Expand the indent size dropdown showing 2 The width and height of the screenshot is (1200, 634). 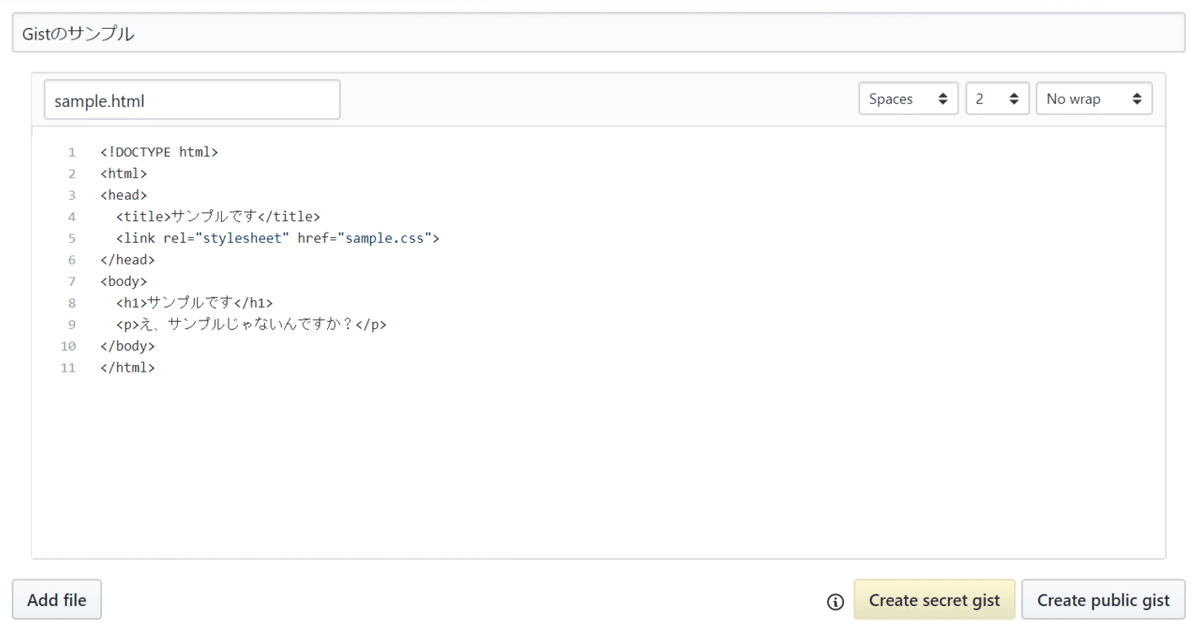(x=997, y=99)
